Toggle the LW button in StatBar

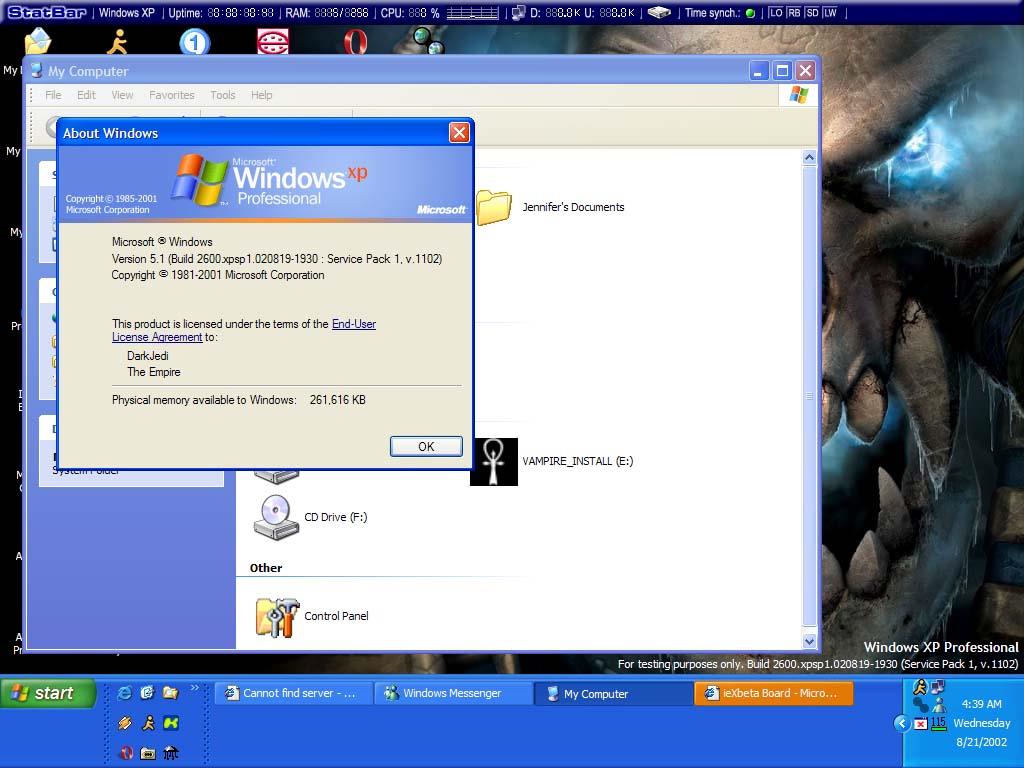click(830, 12)
